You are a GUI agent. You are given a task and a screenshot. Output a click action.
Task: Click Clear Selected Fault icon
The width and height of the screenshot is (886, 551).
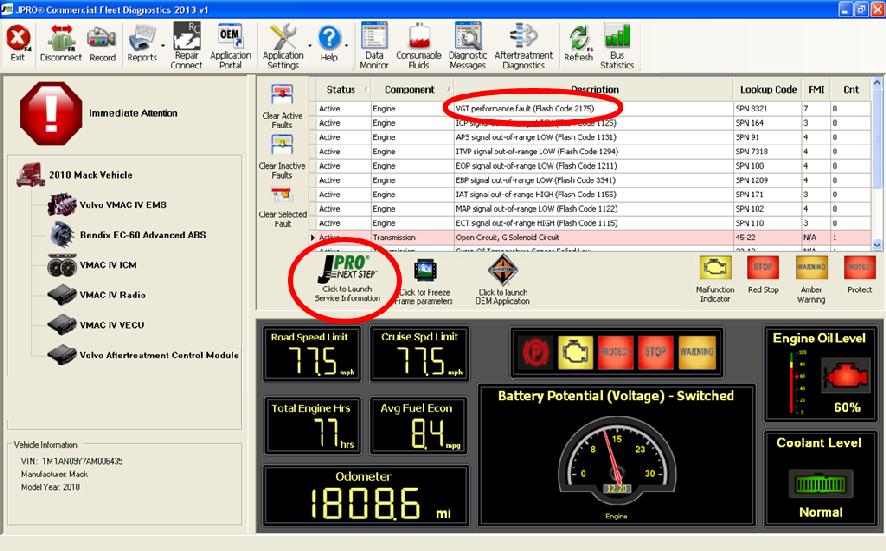[282, 196]
